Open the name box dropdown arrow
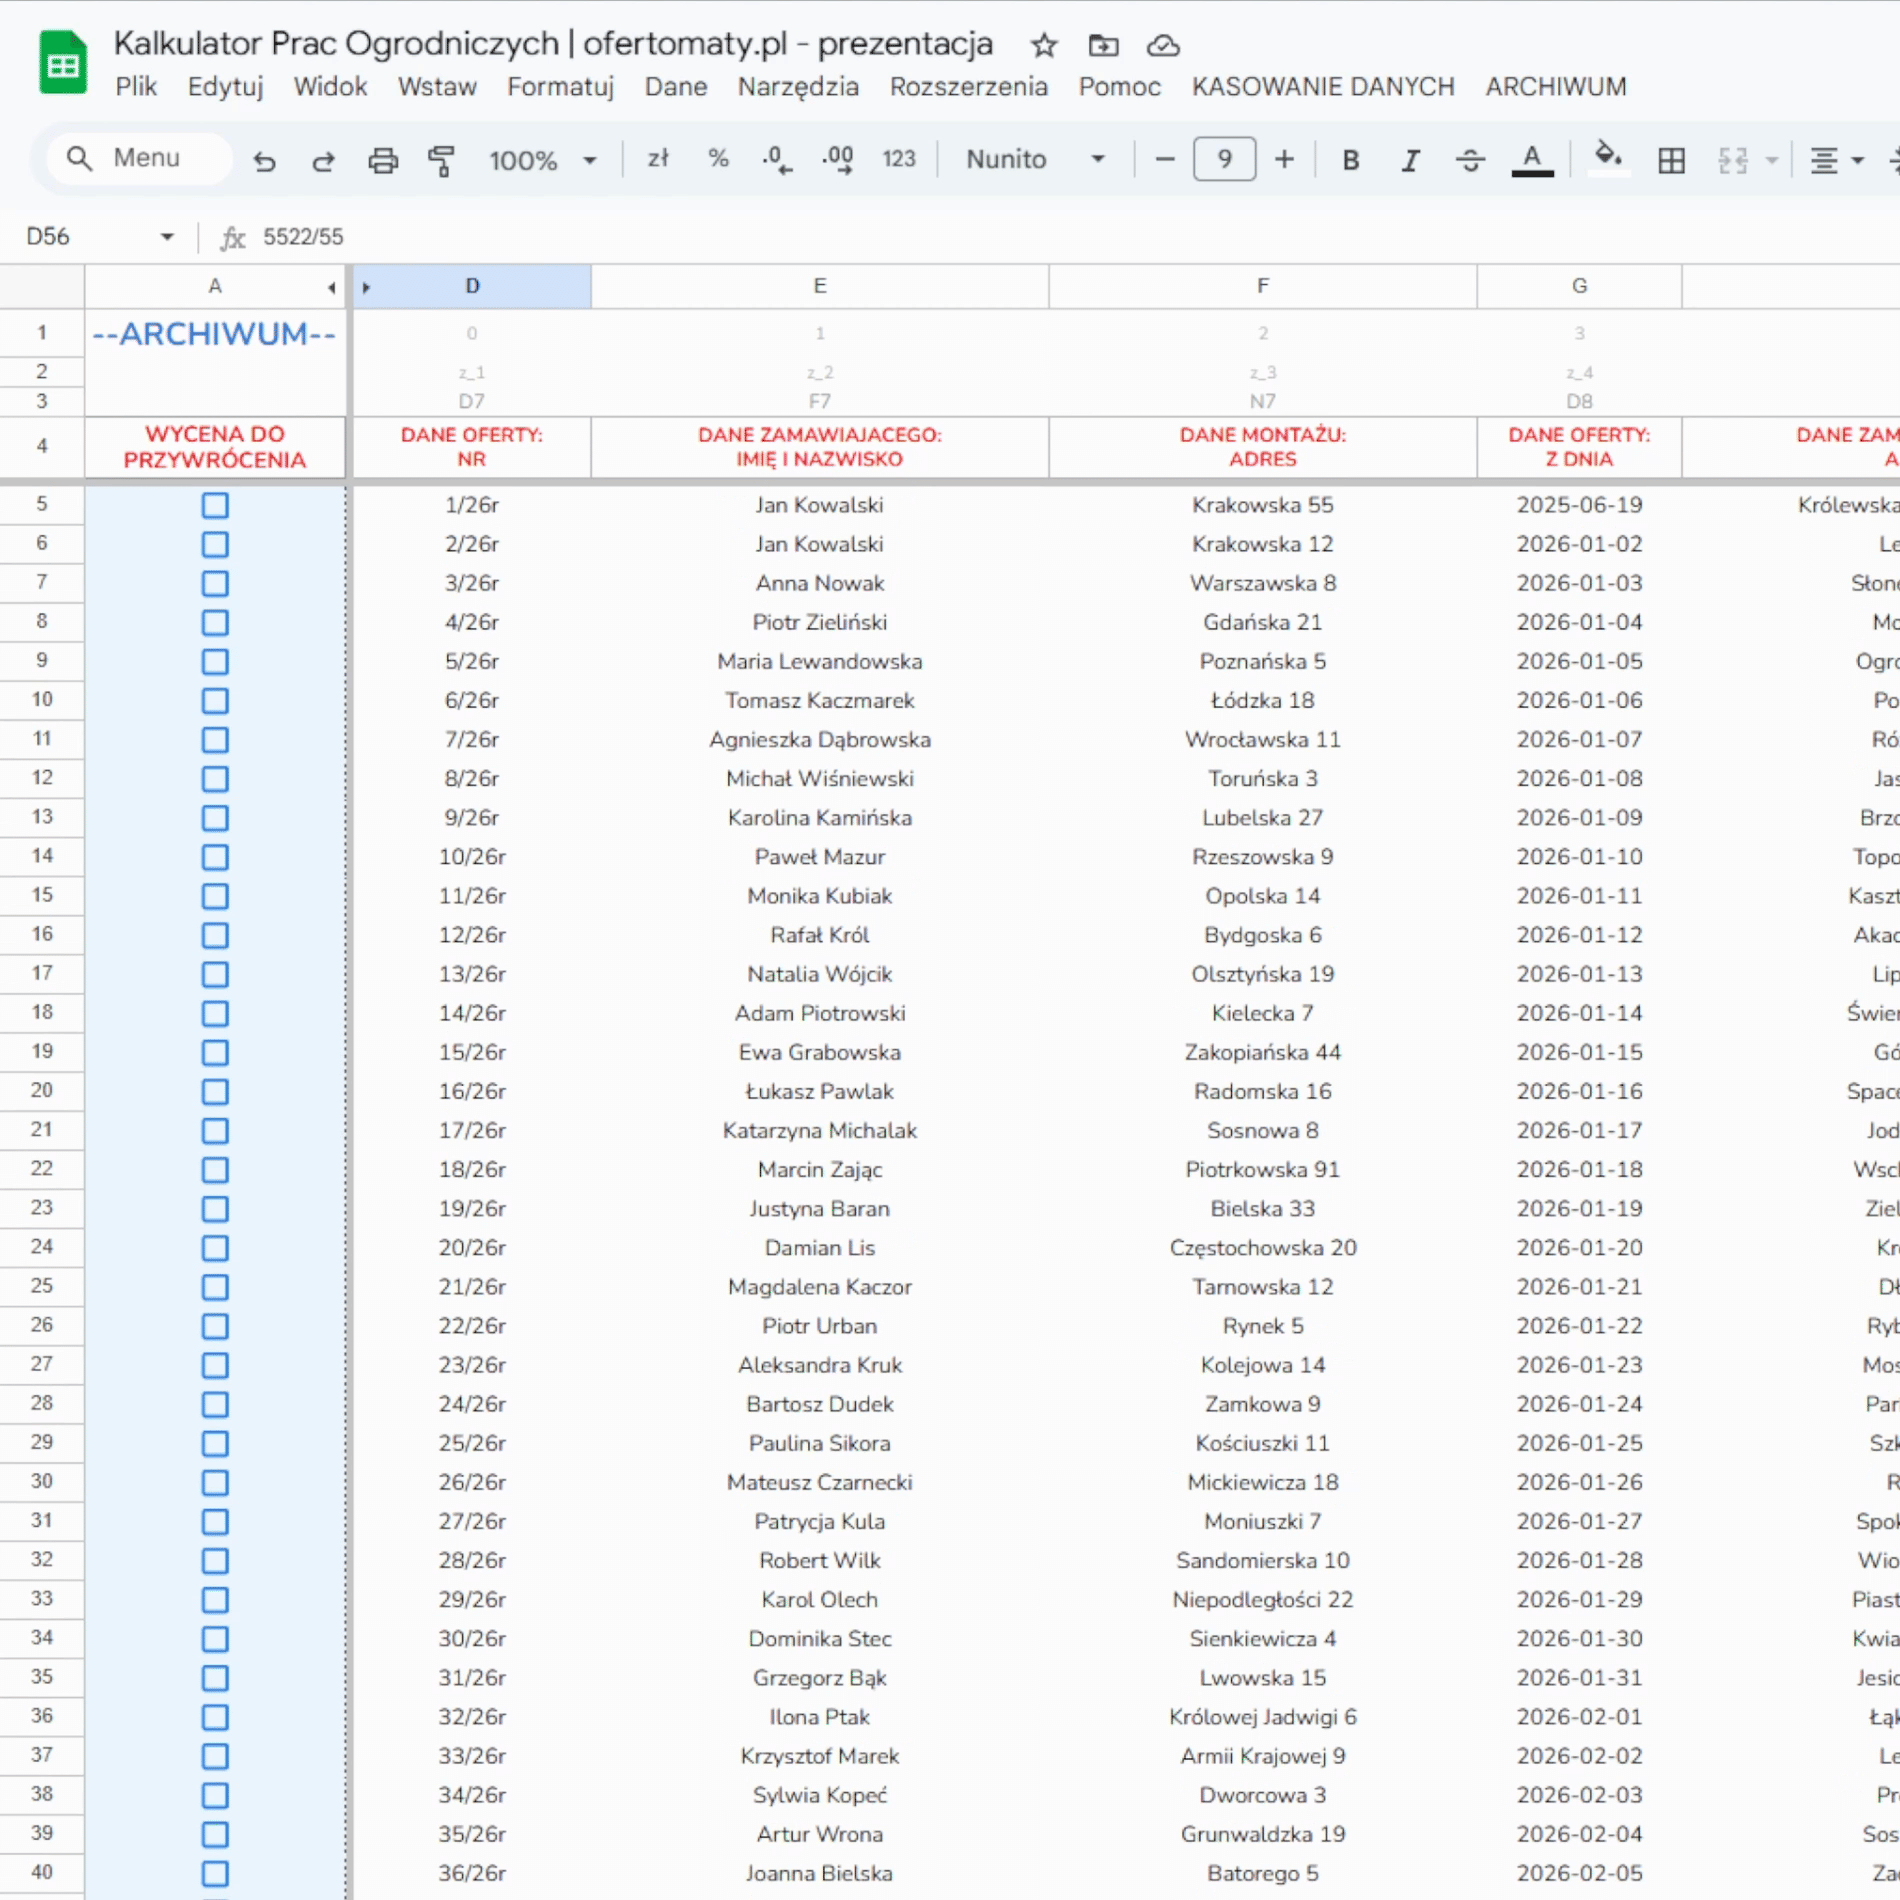Screen dimensions: 1900x1900 (x=167, y=237)
